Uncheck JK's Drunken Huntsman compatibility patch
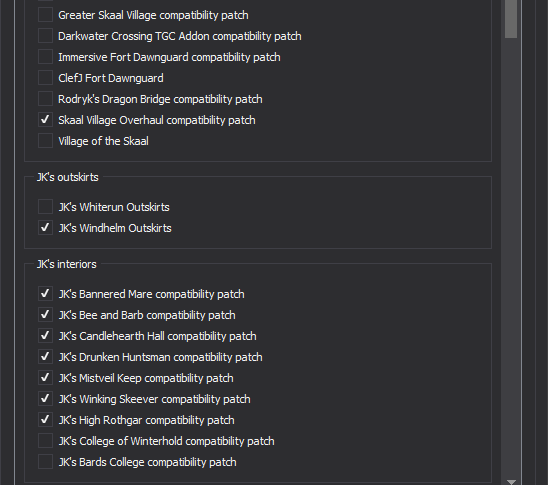Image resolution: width=548 pixels, height=485 pixels. (45, 357)
